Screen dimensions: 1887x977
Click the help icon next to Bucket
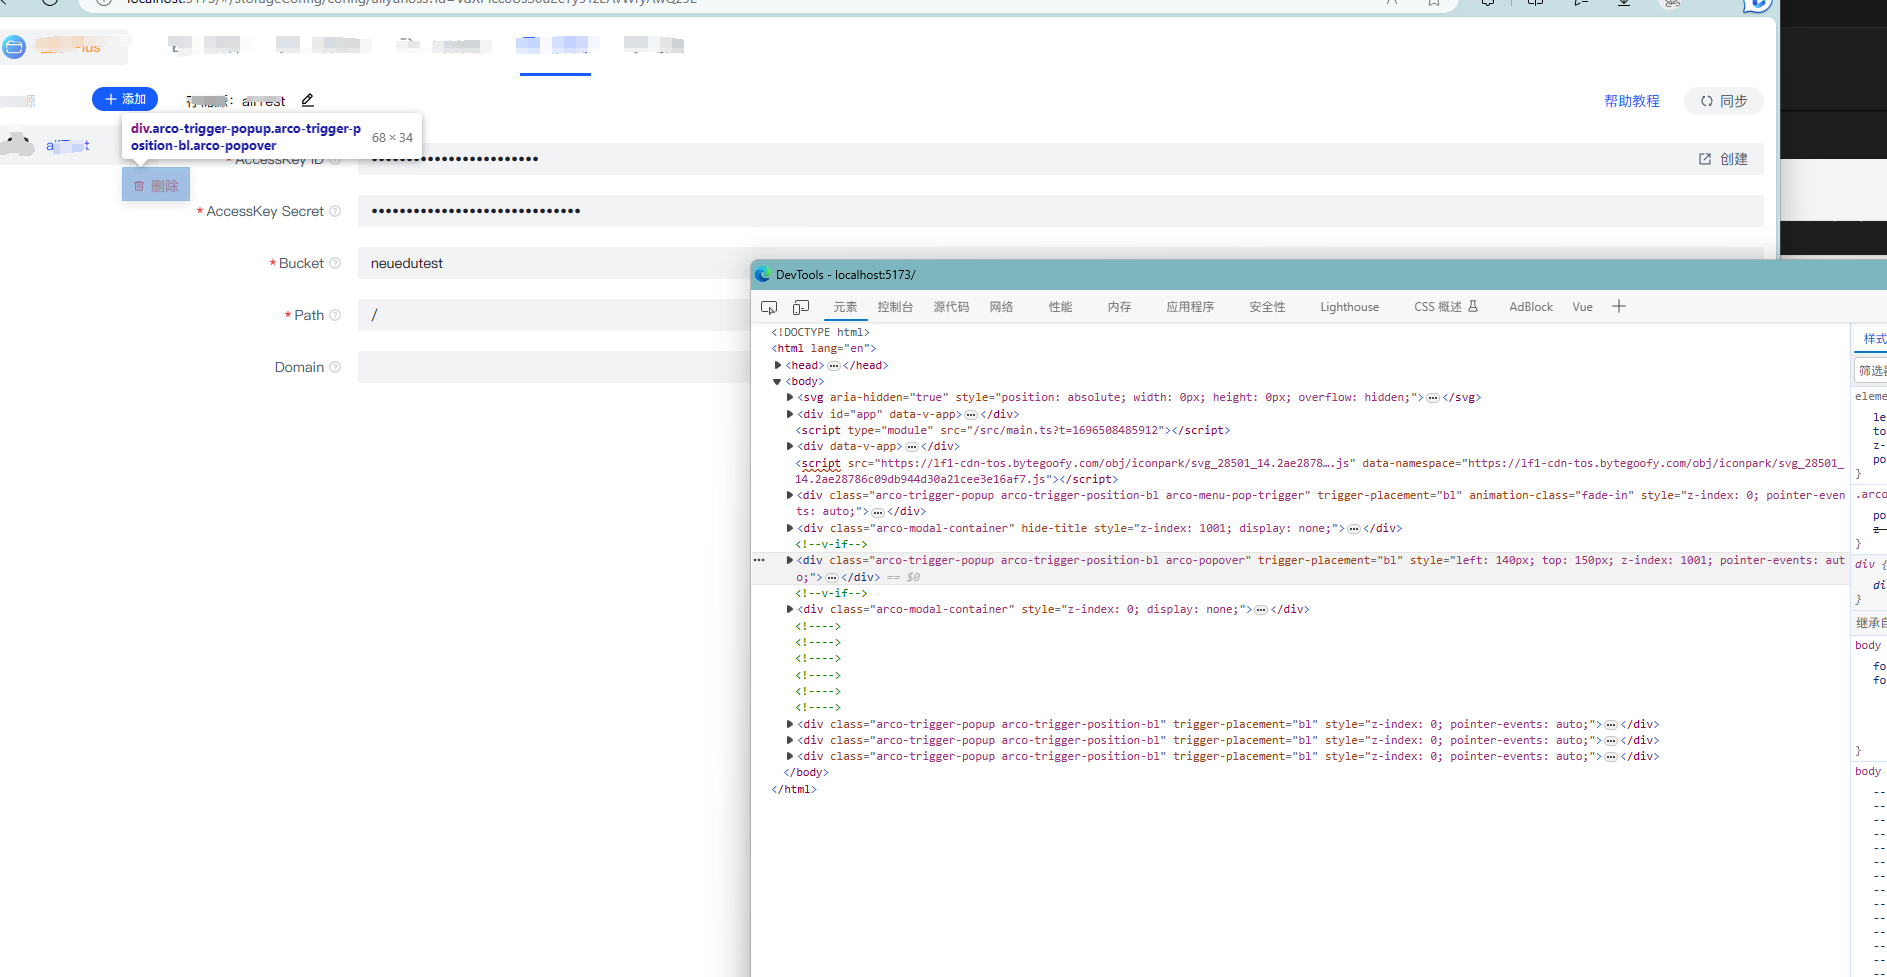click(335, 263)
